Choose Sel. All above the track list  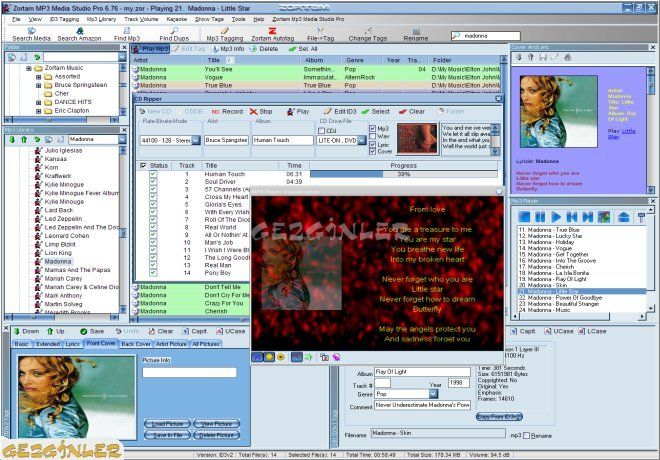303,49
